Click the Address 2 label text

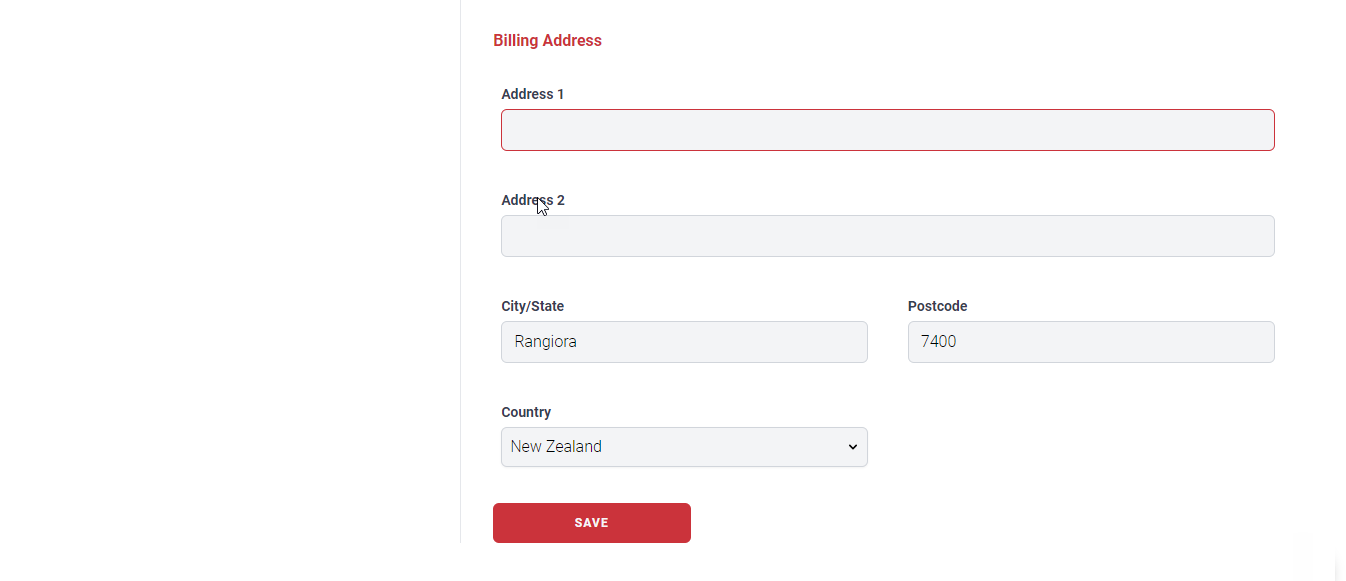pyautogui.click(x=533, y=200)
